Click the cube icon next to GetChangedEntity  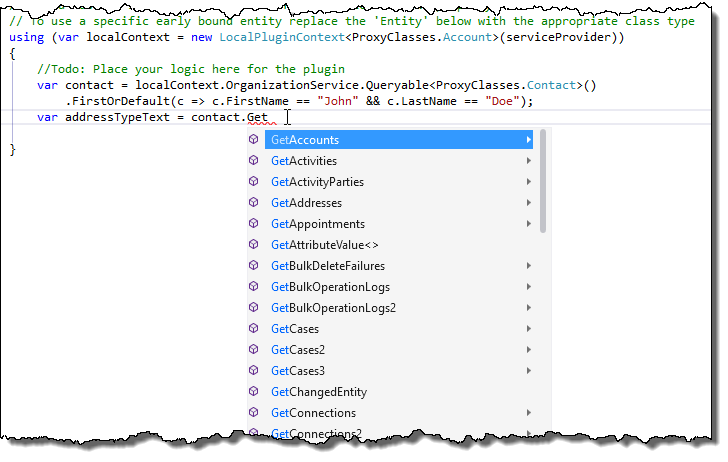[x=254, y=391]
